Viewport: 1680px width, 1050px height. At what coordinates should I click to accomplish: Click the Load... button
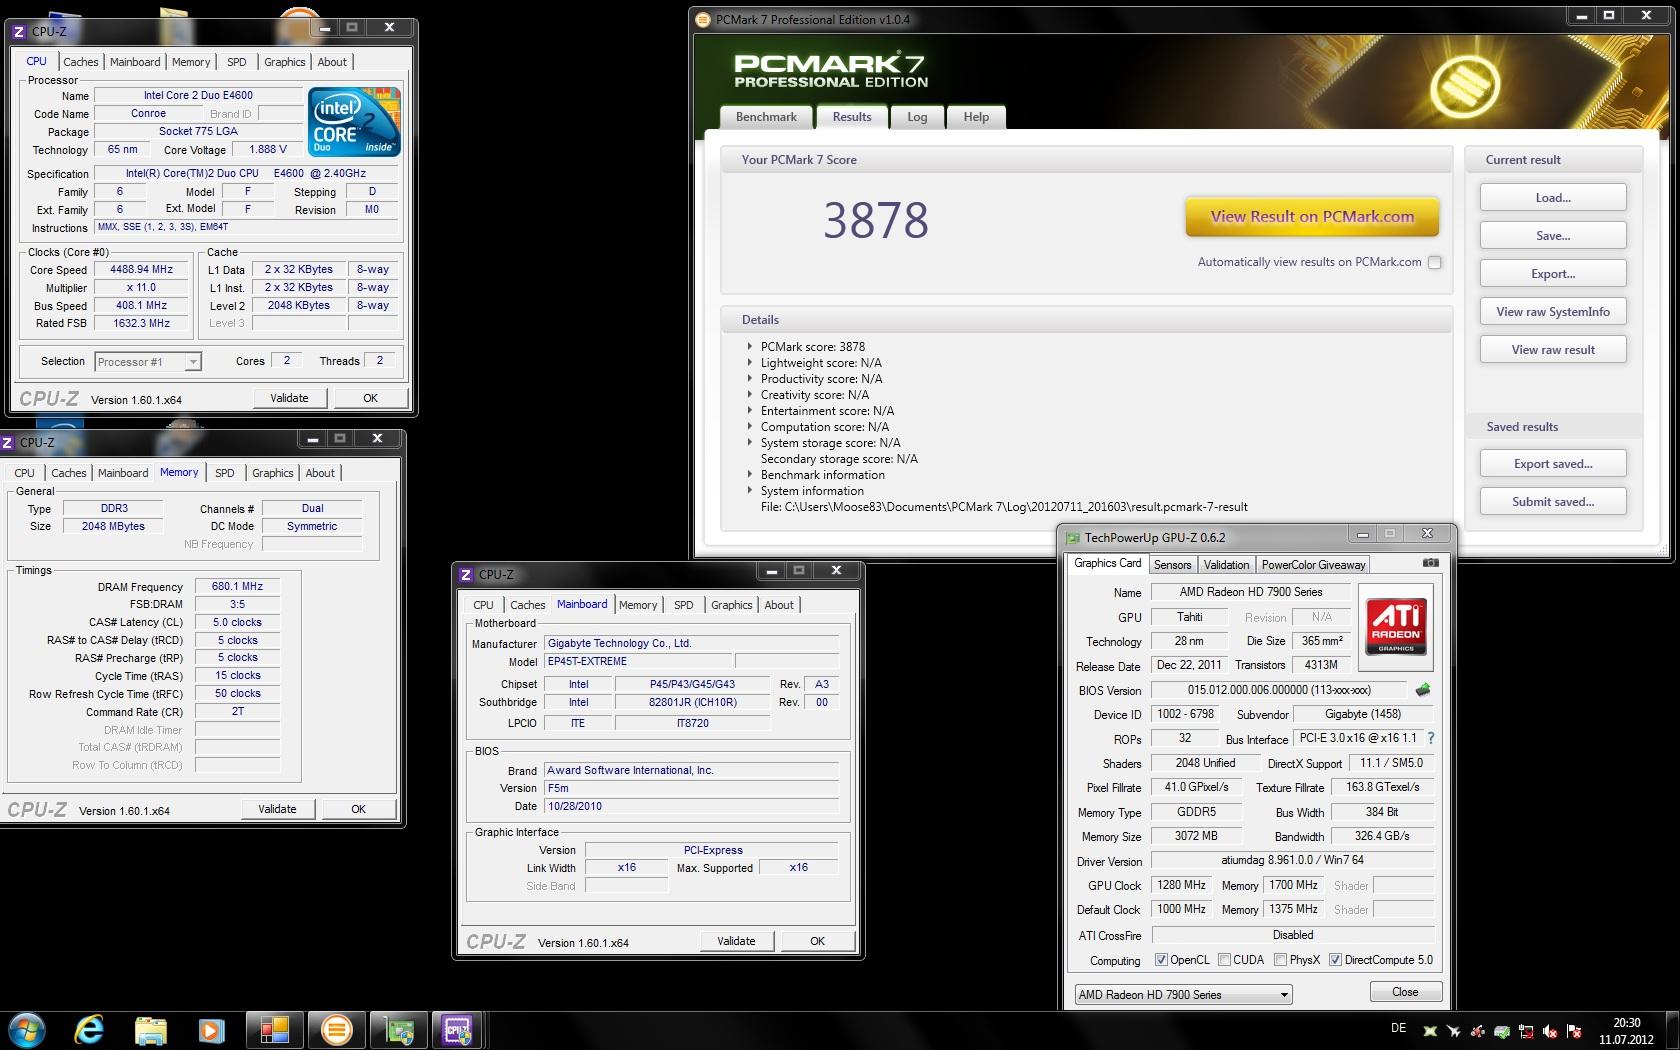[x=1553, y=198]
